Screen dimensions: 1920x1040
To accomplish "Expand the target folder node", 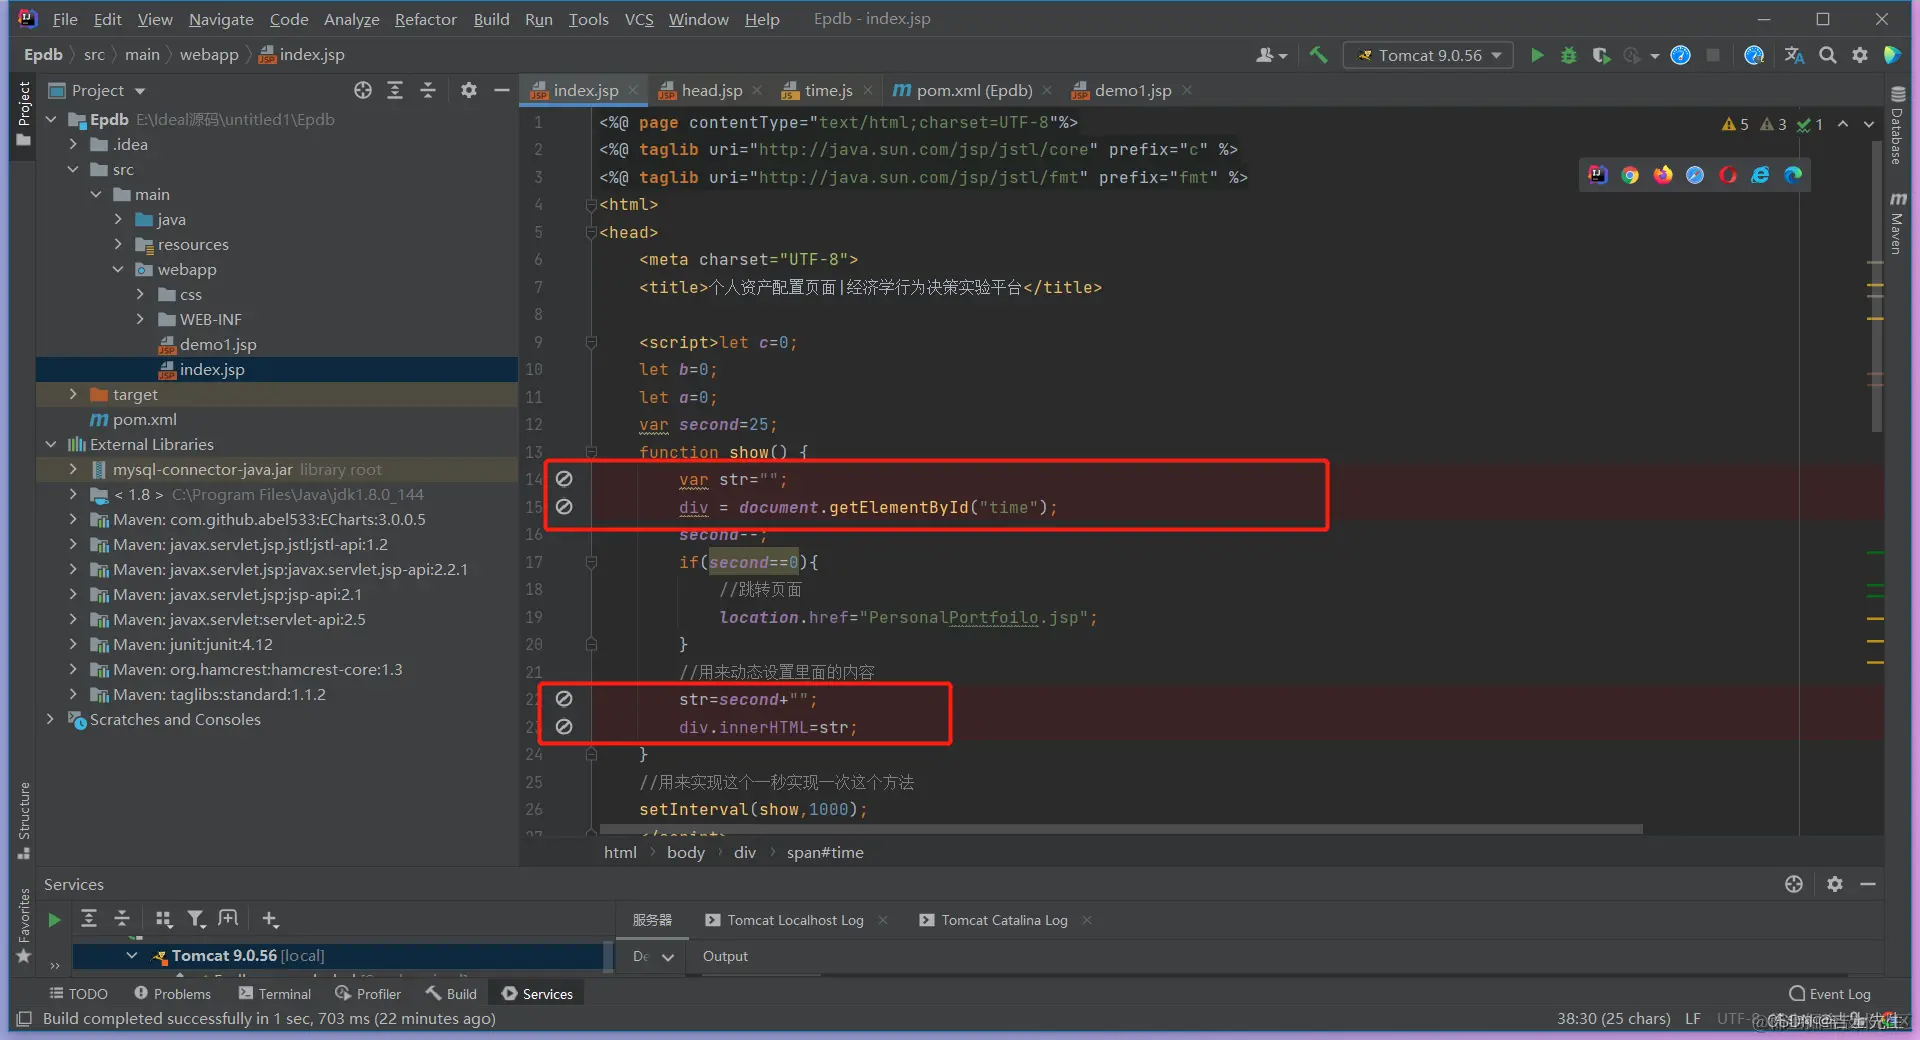I will pyautogui.click(x=73, y=395).
